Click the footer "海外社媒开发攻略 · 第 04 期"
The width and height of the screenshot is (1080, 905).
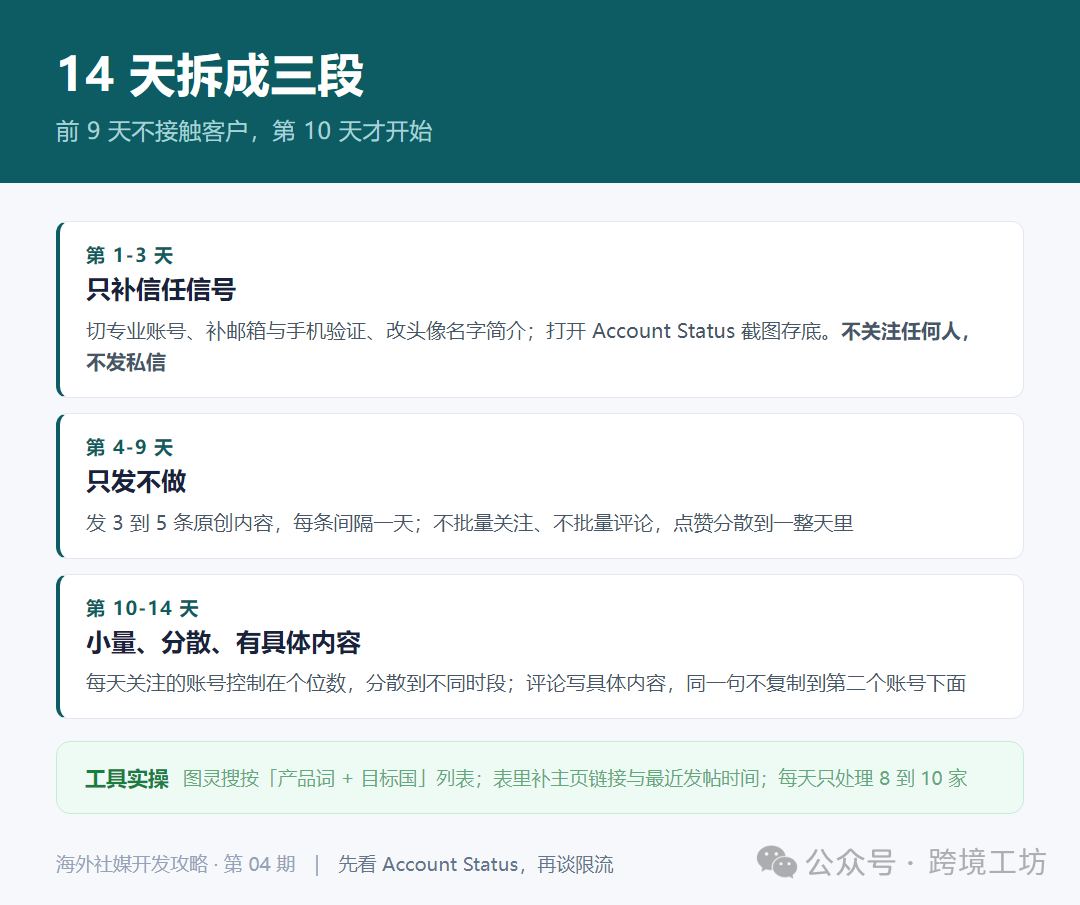pyautogui.click(x=176, y=864)
